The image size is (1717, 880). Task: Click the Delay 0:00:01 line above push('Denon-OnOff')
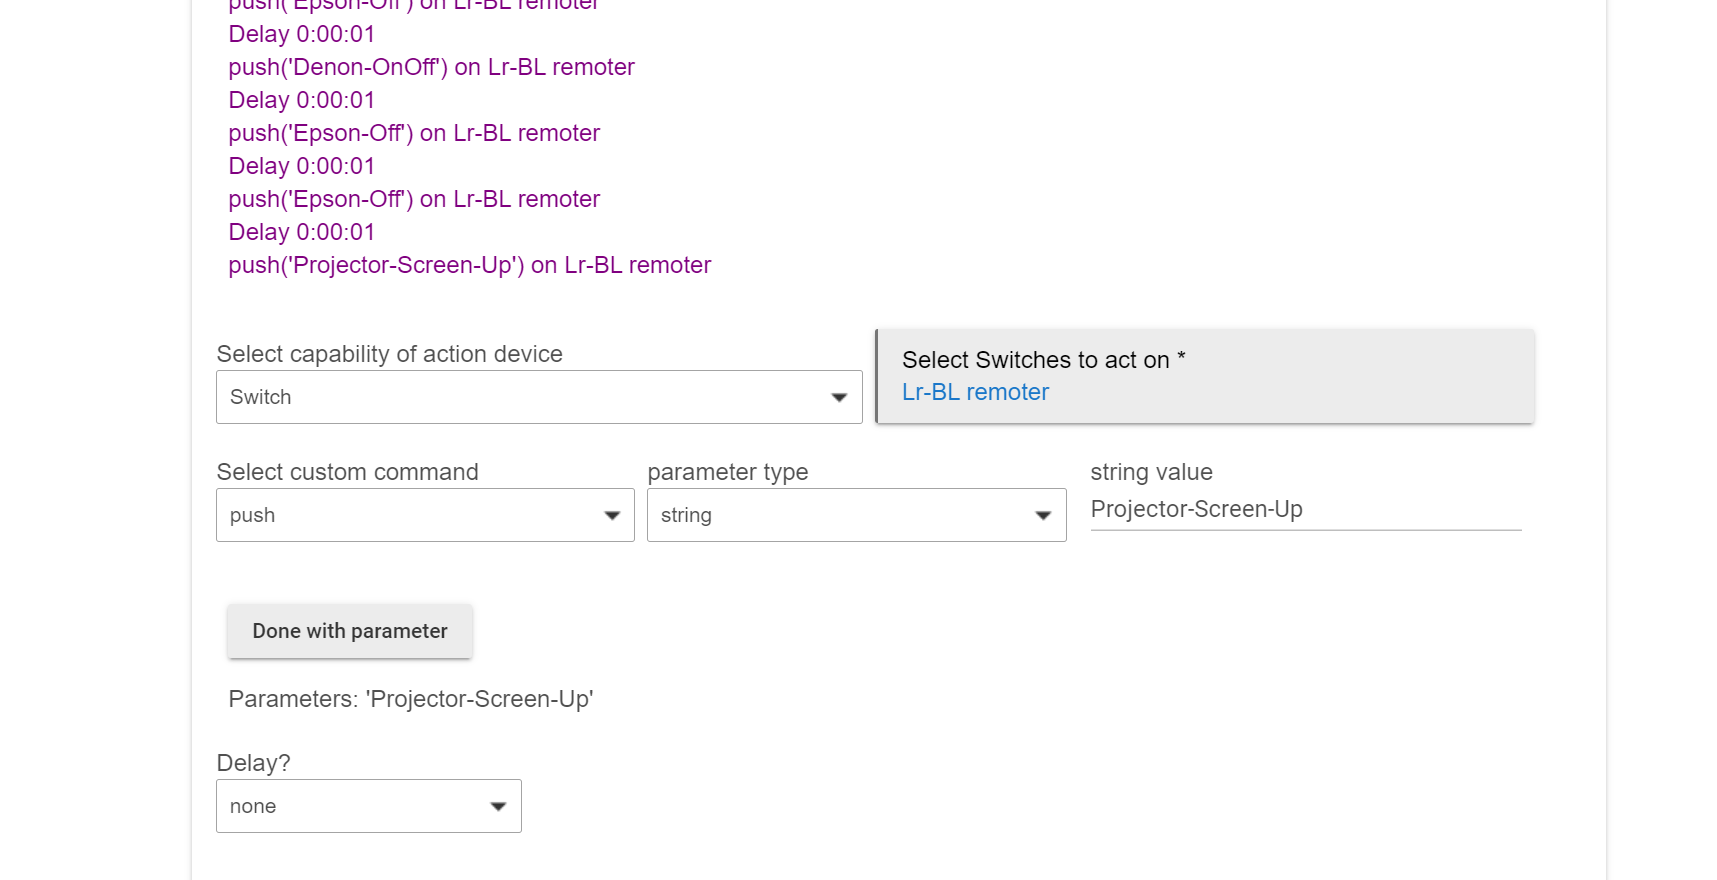301,34
